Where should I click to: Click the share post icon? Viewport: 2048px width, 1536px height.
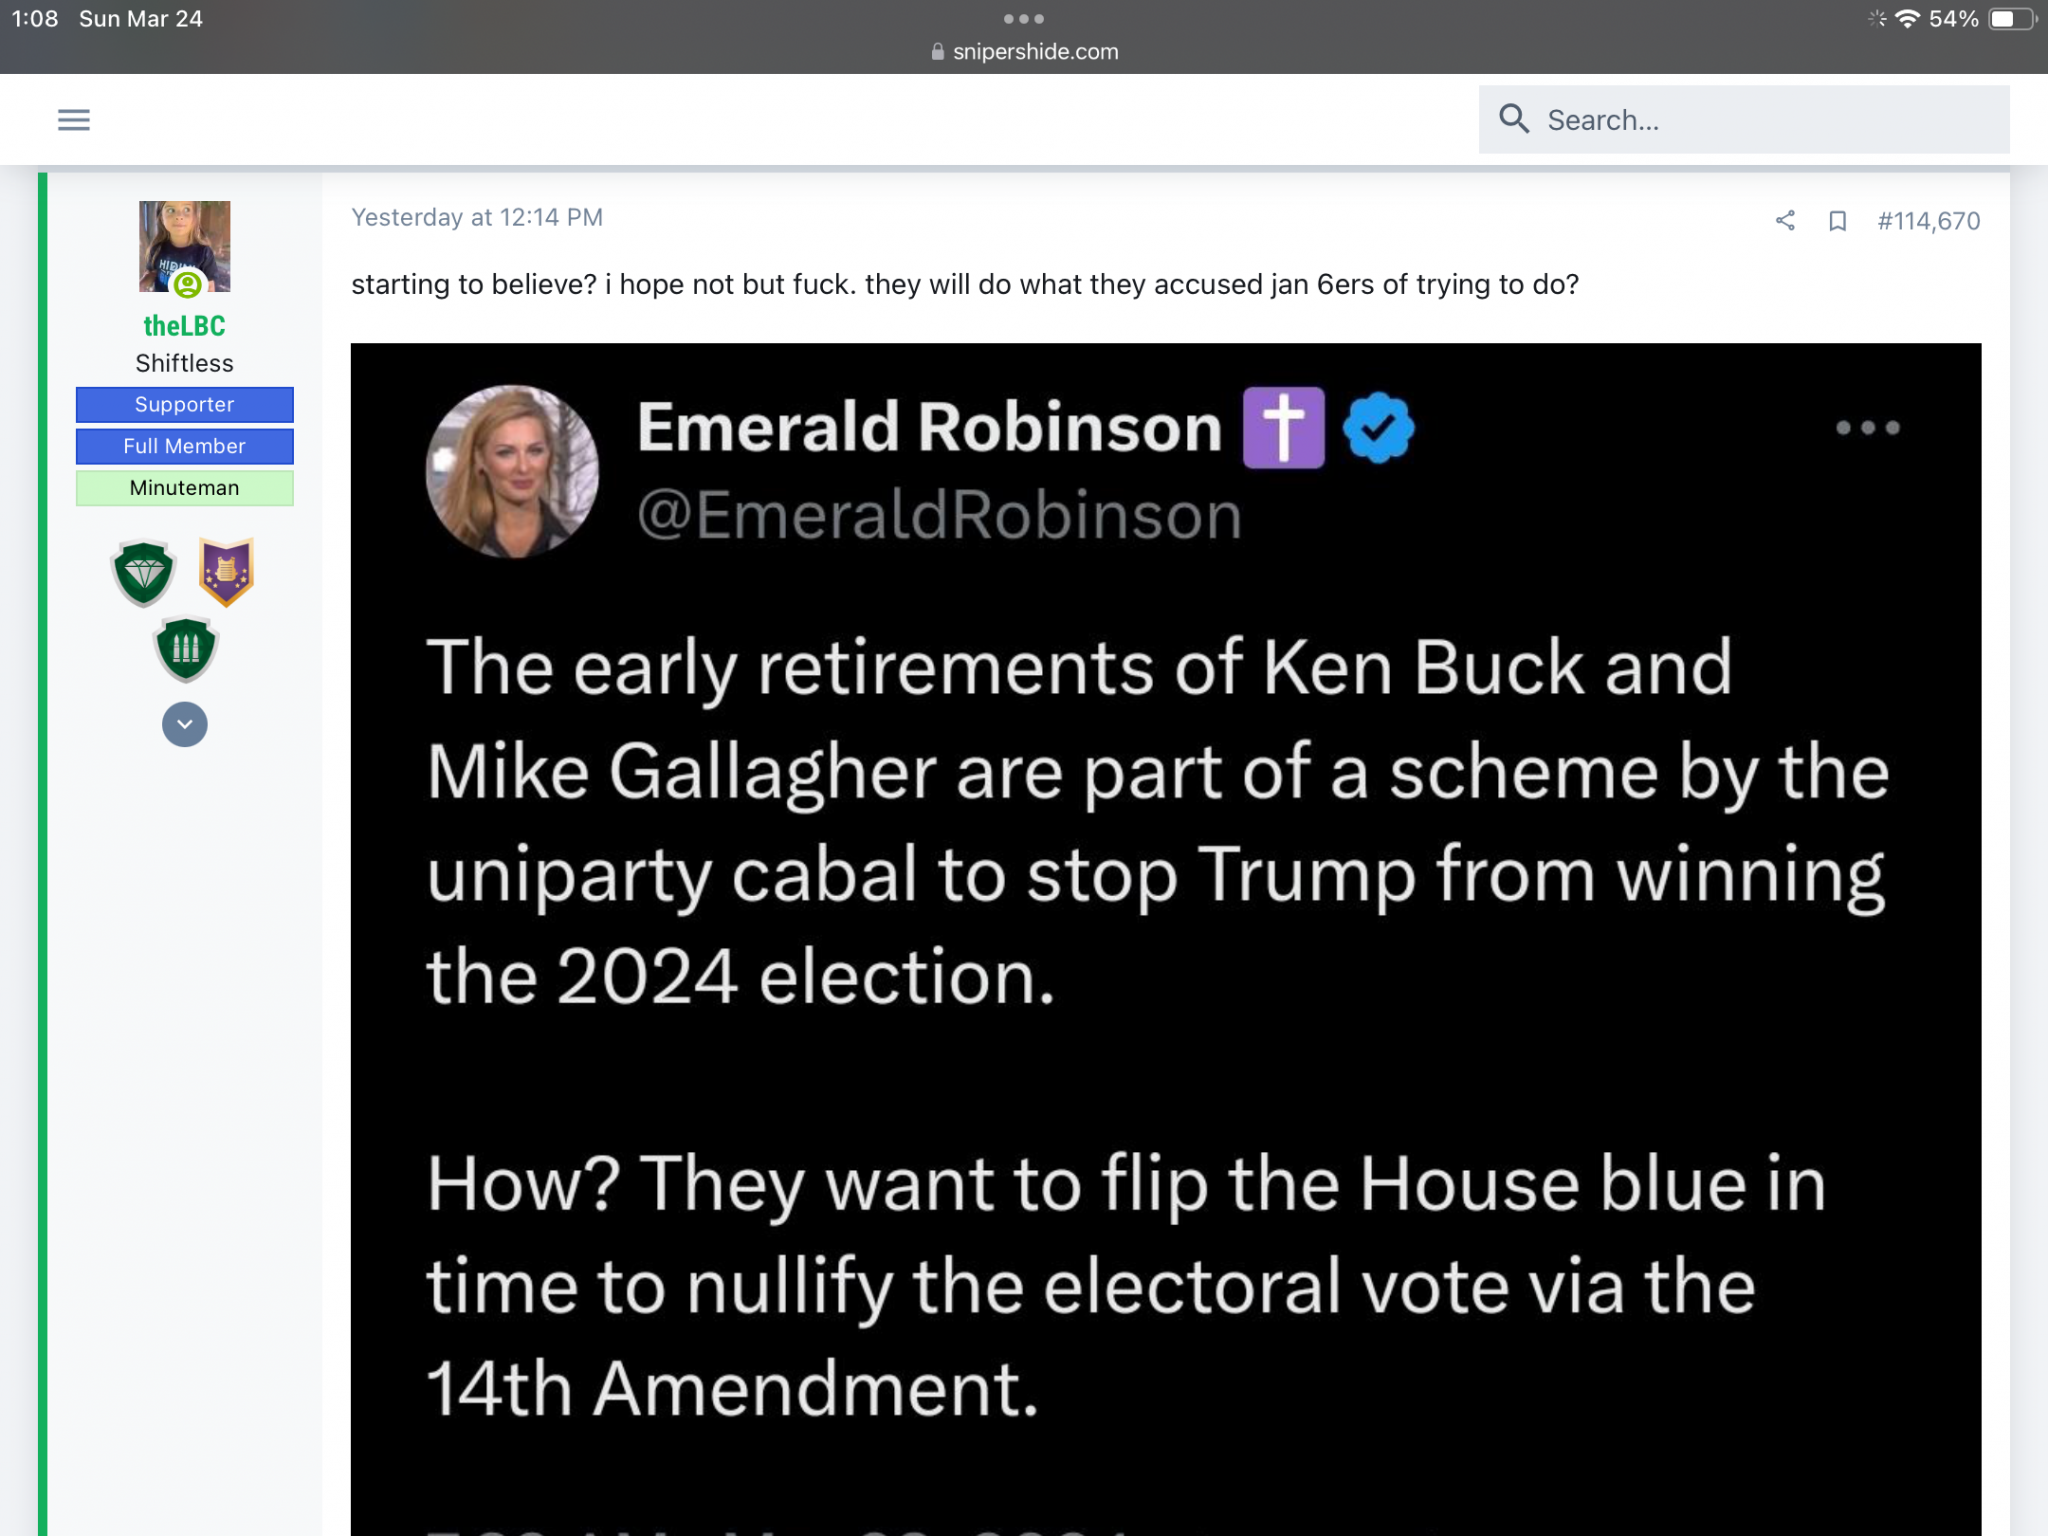click(x=1785, y=221)
